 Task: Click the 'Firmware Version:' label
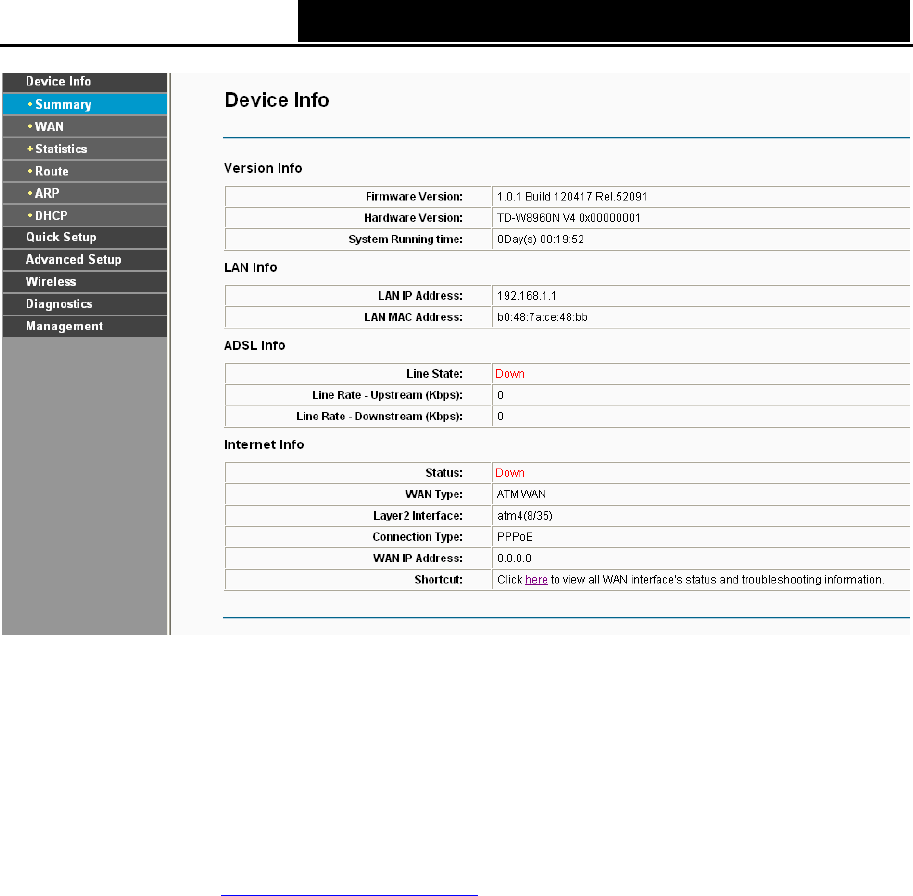click(414, 197)
